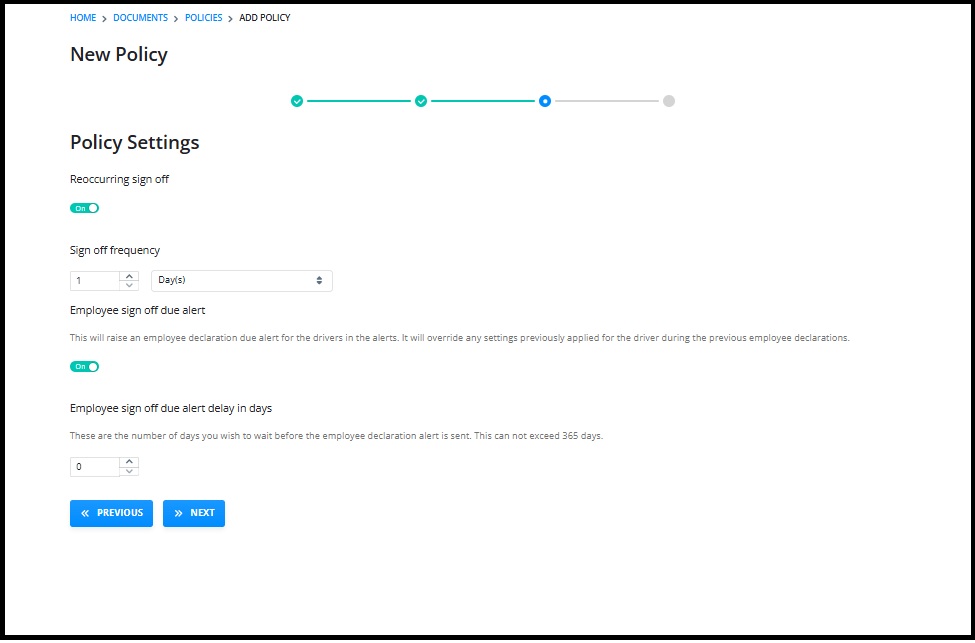Select the current third step indicator dot

tap(545, 101)
